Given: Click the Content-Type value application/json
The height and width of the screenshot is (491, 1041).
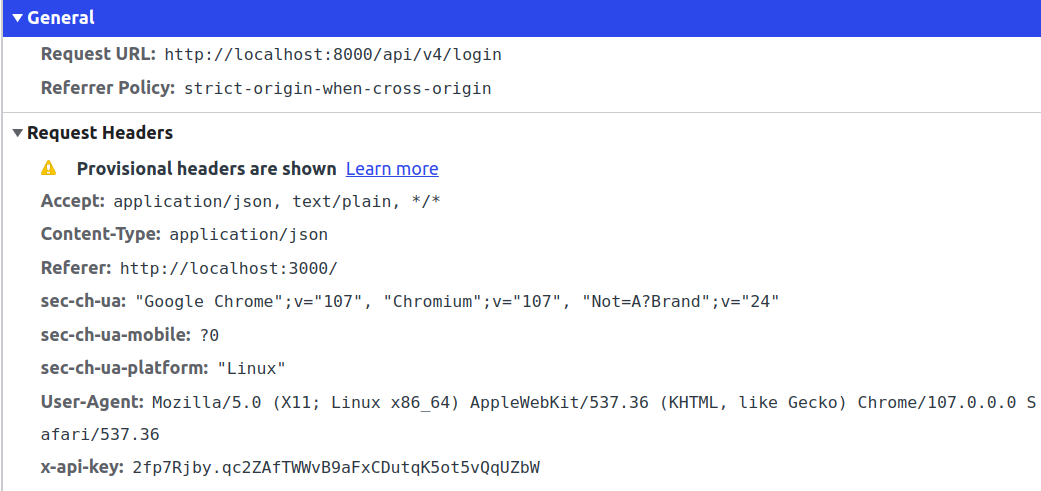Looking at the screenshot, I should click(248, 235).
